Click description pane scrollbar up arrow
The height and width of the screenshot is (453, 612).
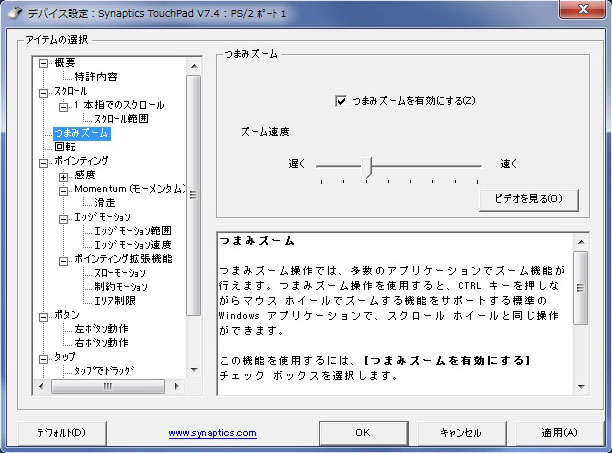tap(581, 242)
